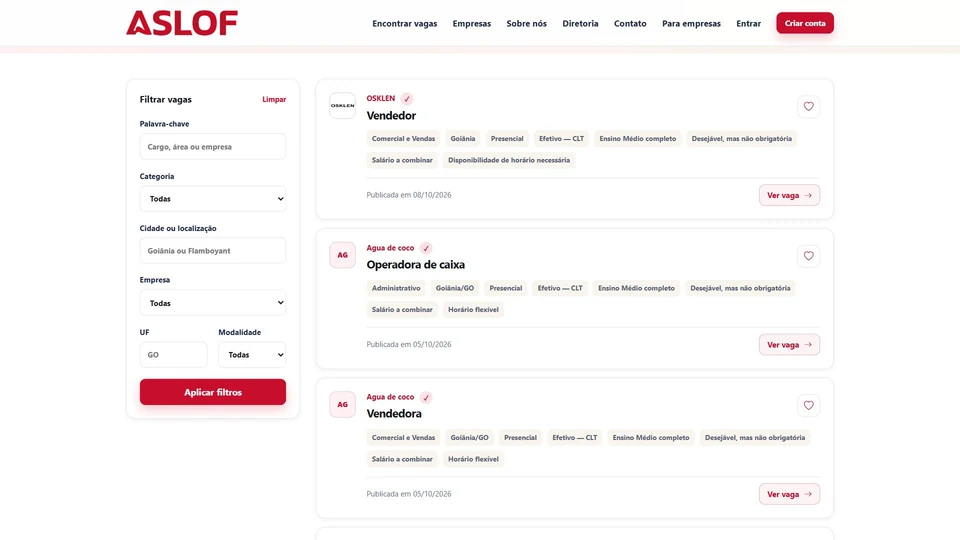Open the Sobre nós page
Image resolution: width=960 pixels, height=540 pixels.
coord(527,23)
